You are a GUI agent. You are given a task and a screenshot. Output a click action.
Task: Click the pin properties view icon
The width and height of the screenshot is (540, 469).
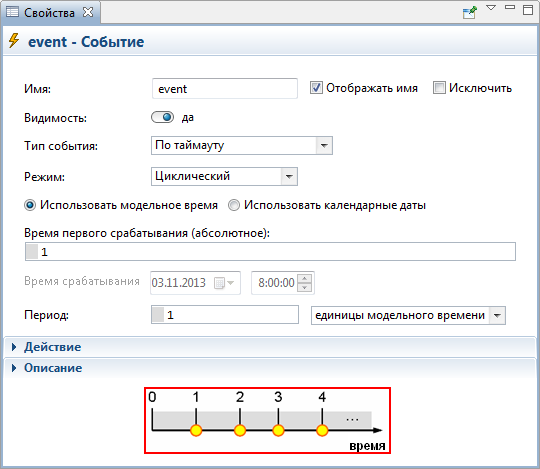coord(470,12)
